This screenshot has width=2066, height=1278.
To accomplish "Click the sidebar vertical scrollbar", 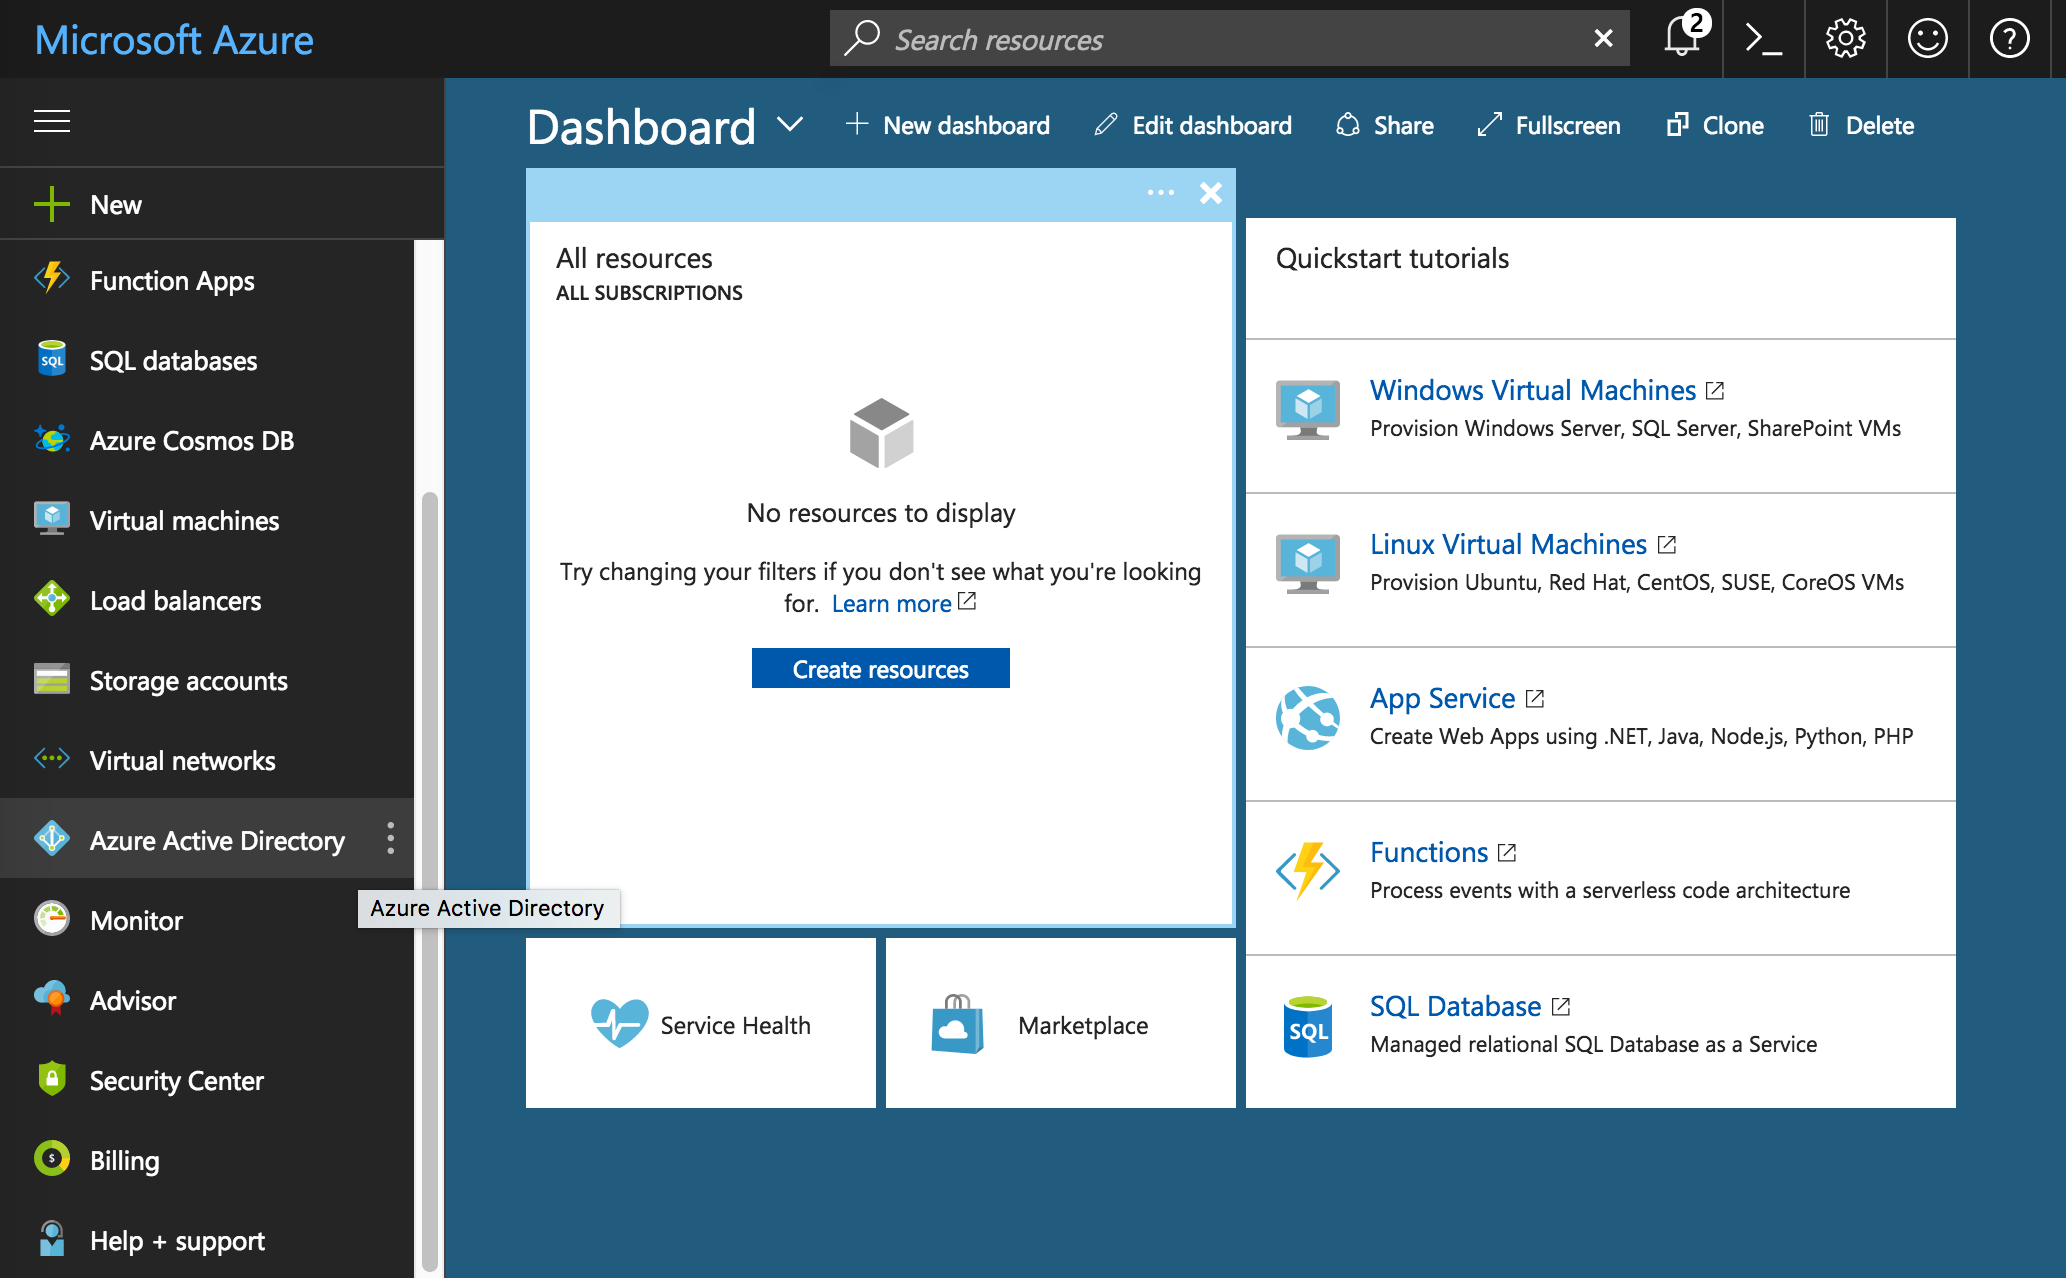I will 430,880.
